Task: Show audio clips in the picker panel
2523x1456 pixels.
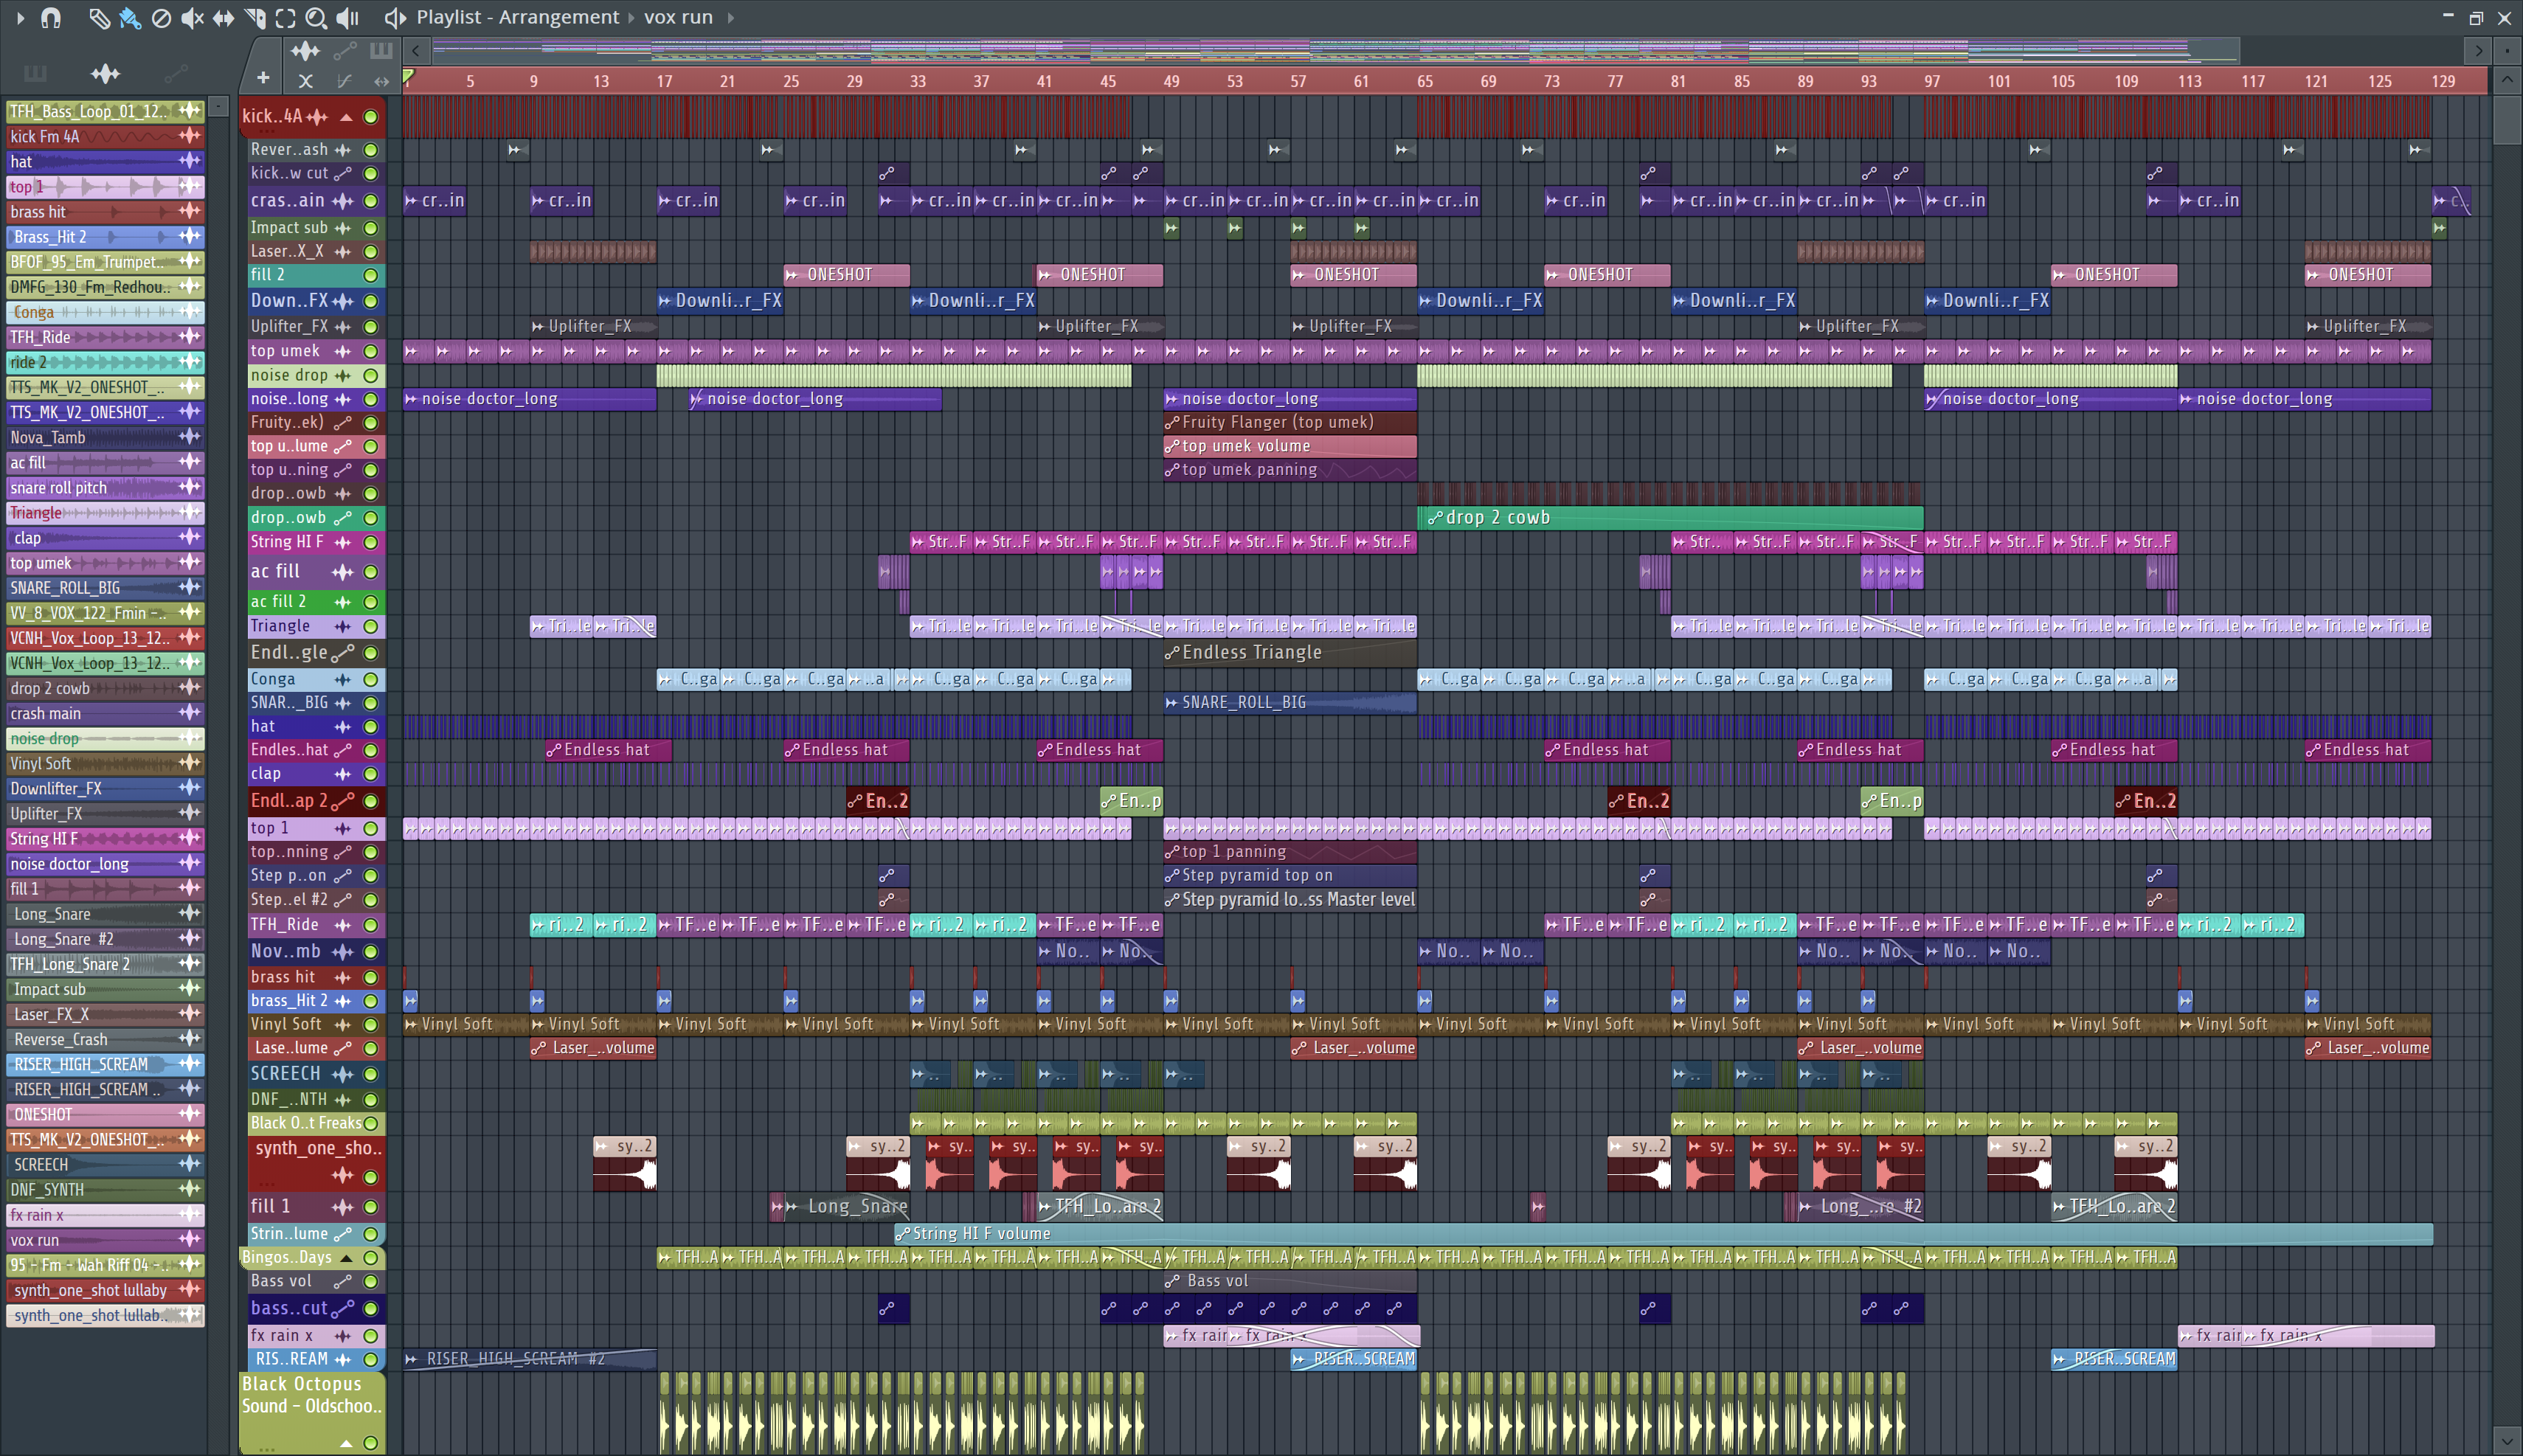Action: [x=105, y=73]
